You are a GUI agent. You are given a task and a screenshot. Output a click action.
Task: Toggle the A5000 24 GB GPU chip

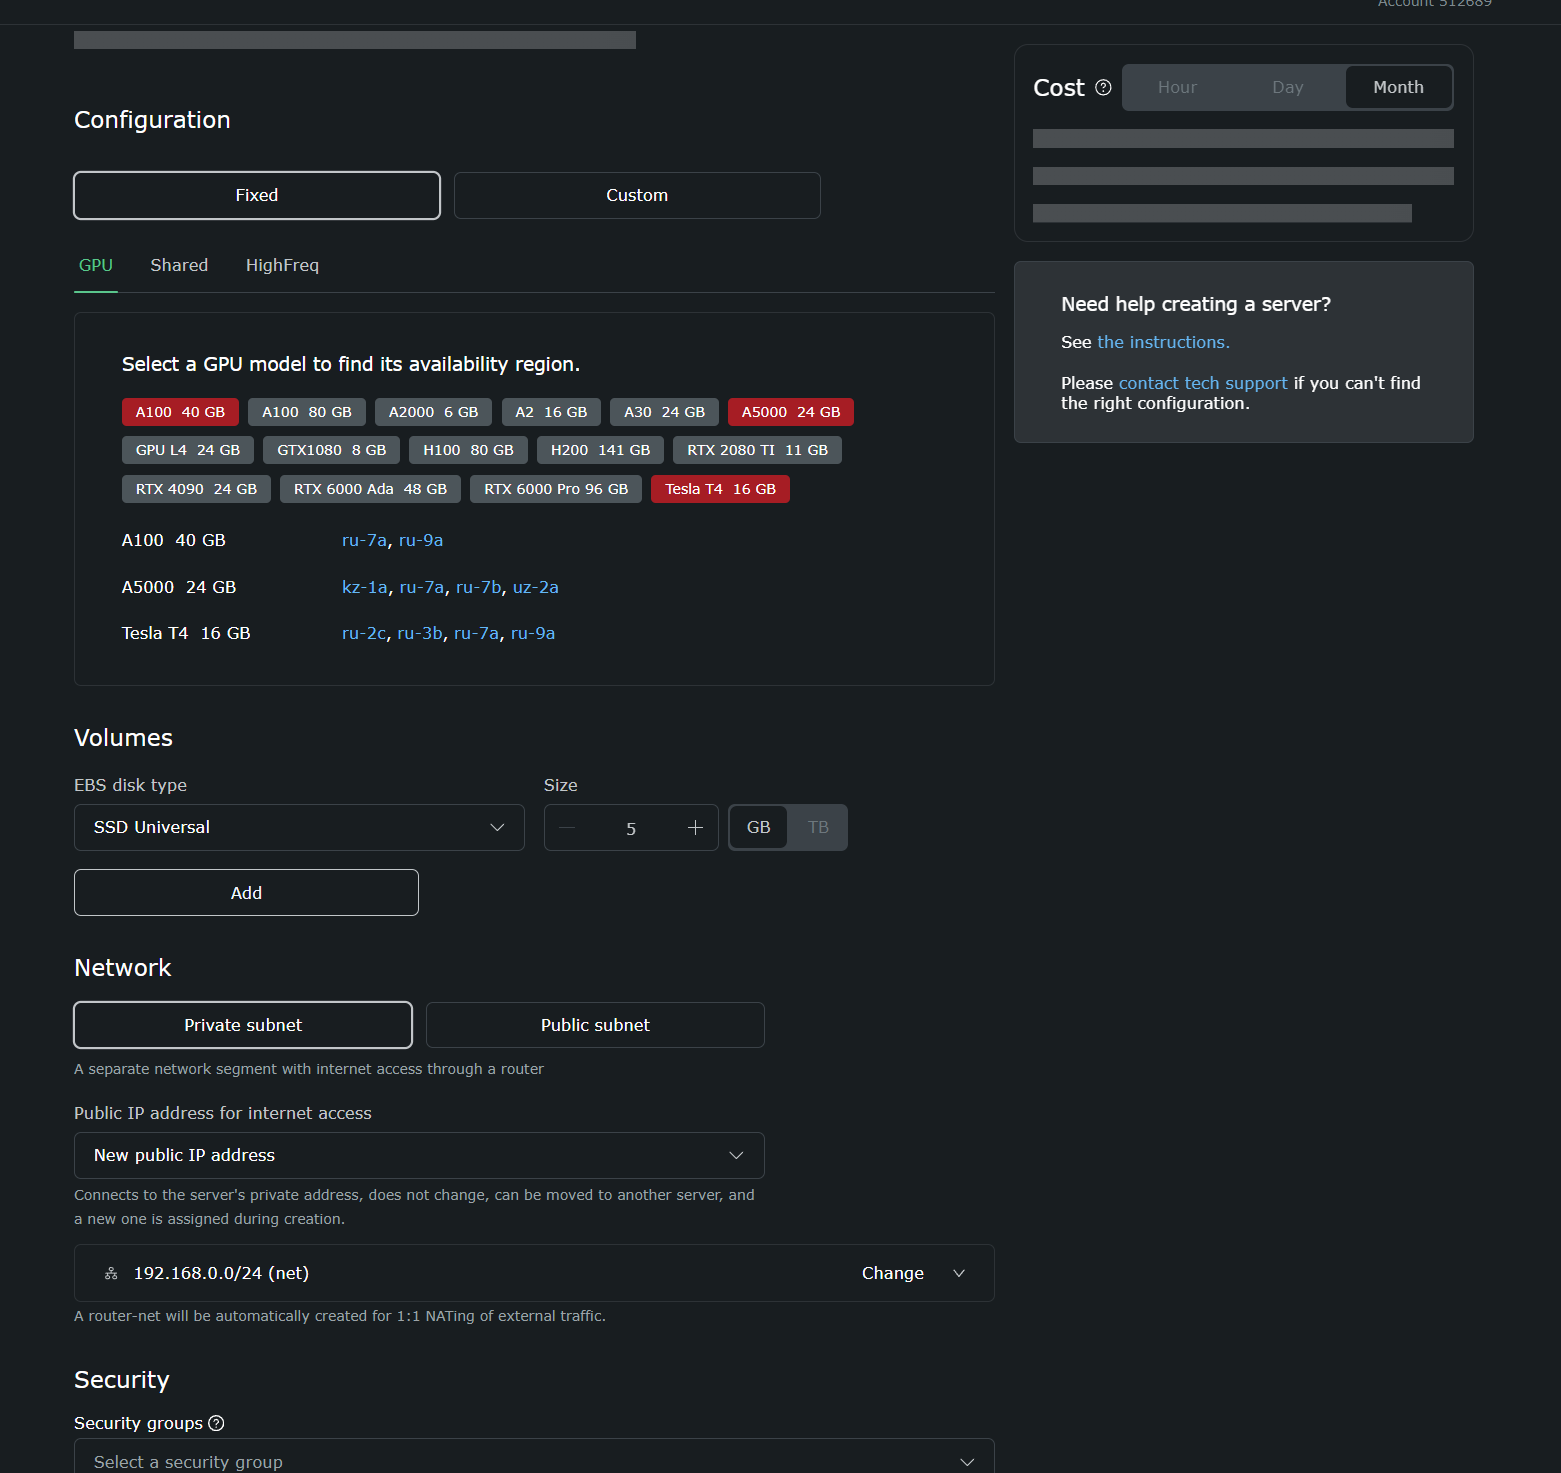791,412
